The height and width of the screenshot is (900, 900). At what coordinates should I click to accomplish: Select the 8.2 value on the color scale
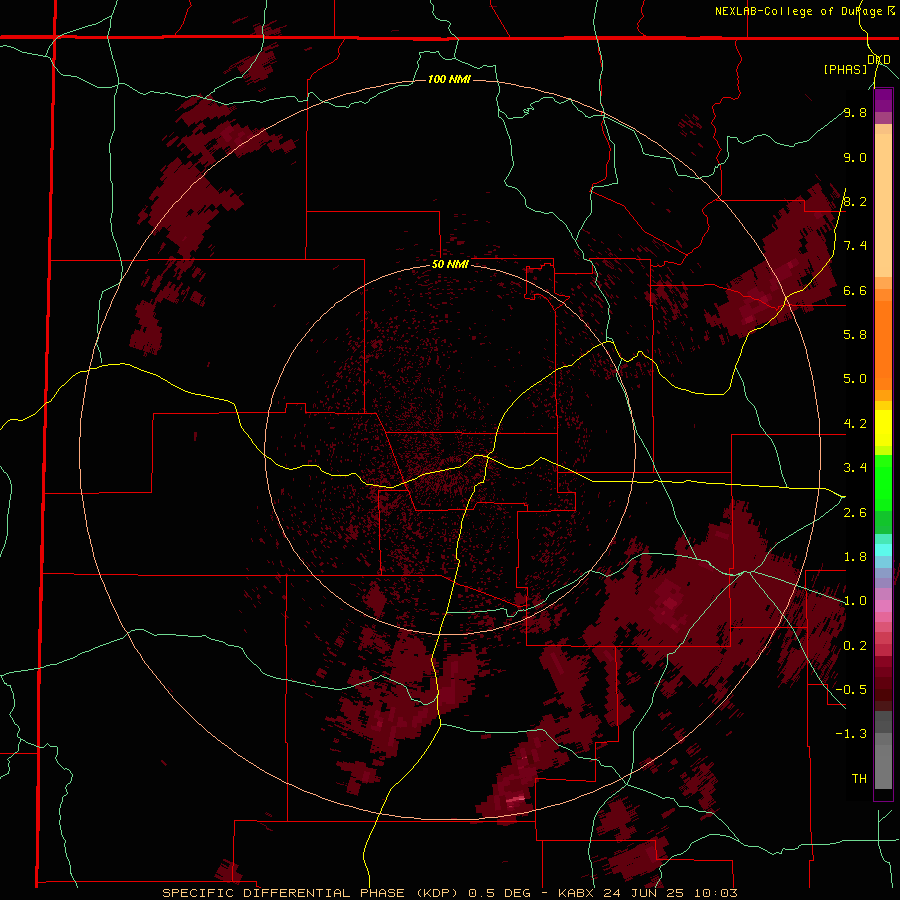click(x=855, y=201)
